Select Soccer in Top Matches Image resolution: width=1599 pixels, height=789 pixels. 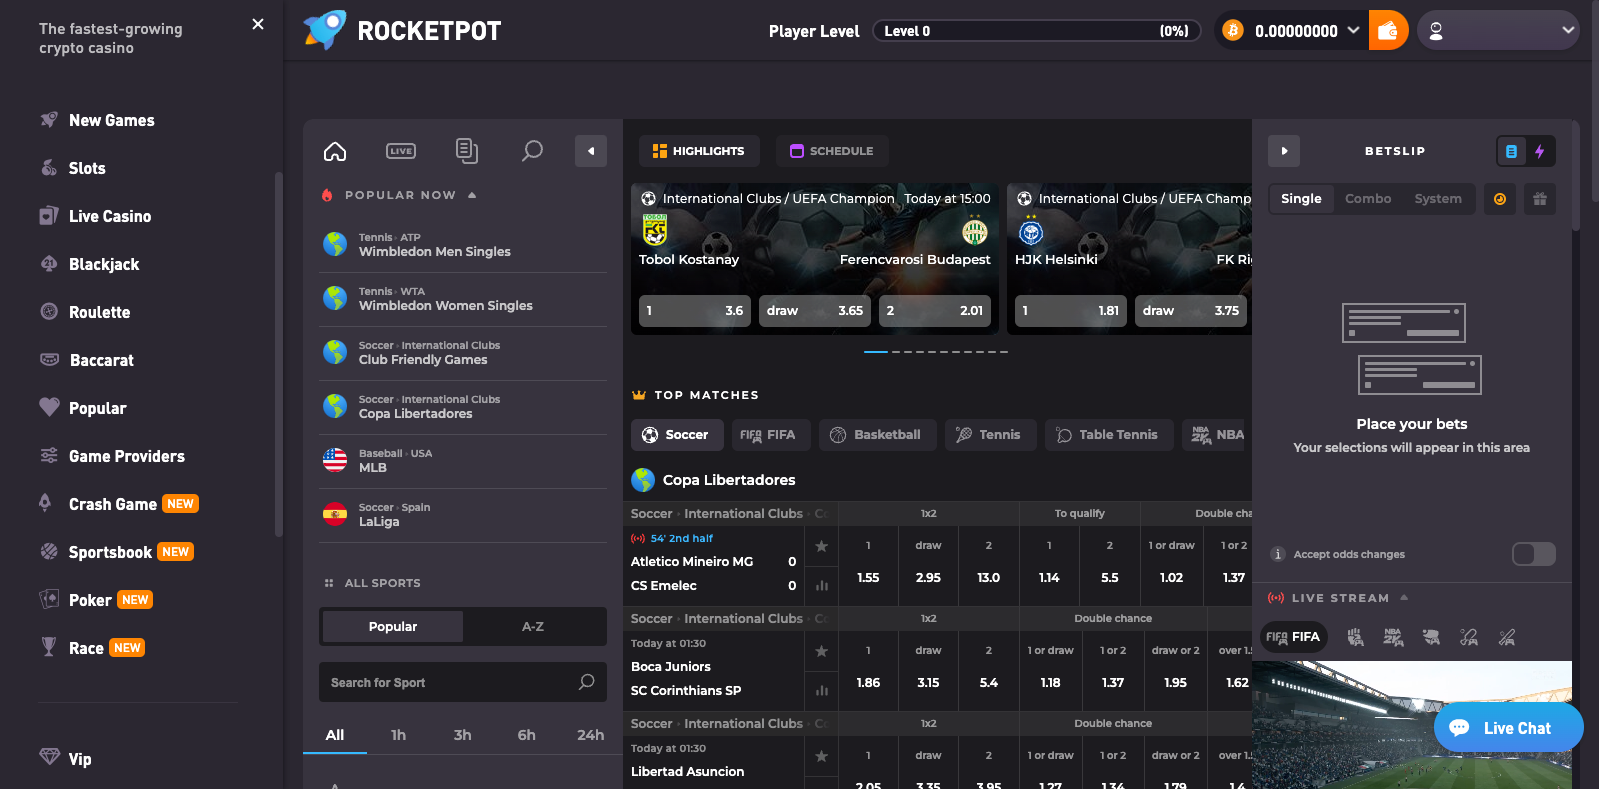point(675,435)
